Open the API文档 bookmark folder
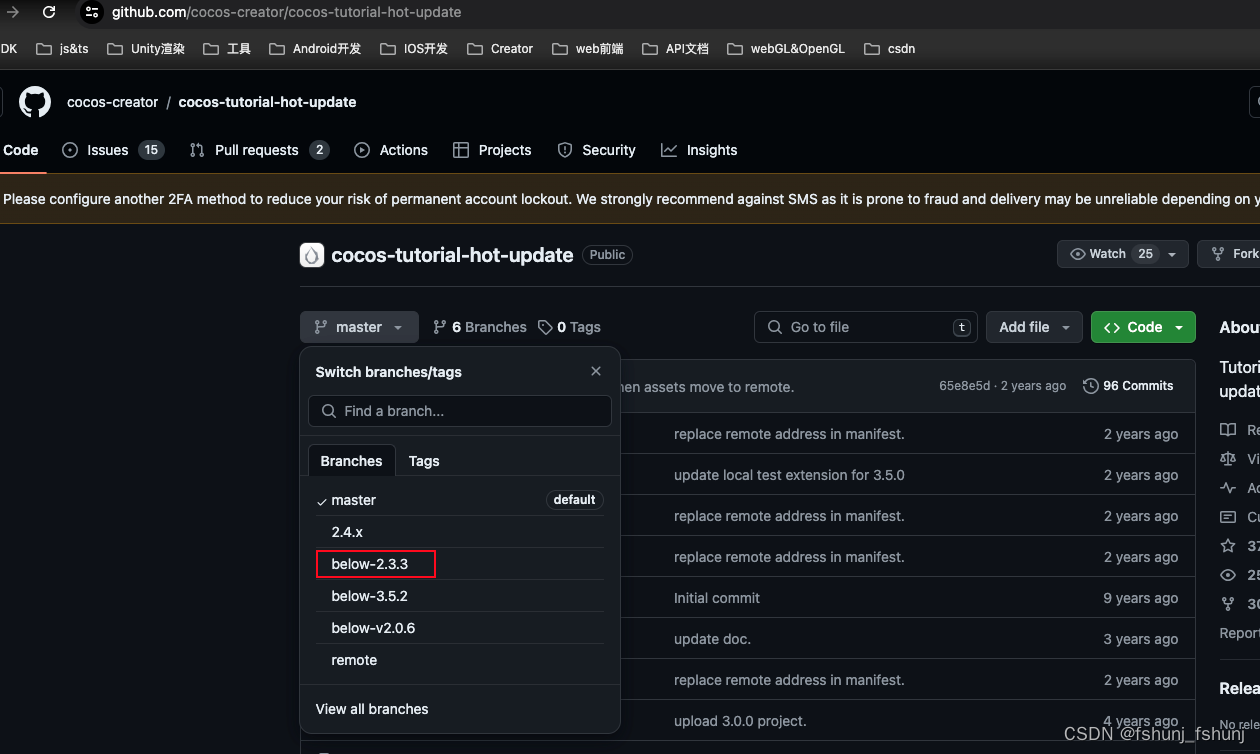1260x754 pixels. 675,48
